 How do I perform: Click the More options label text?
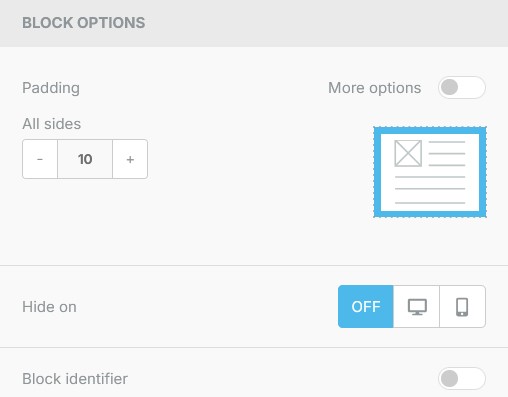point(375,88)
